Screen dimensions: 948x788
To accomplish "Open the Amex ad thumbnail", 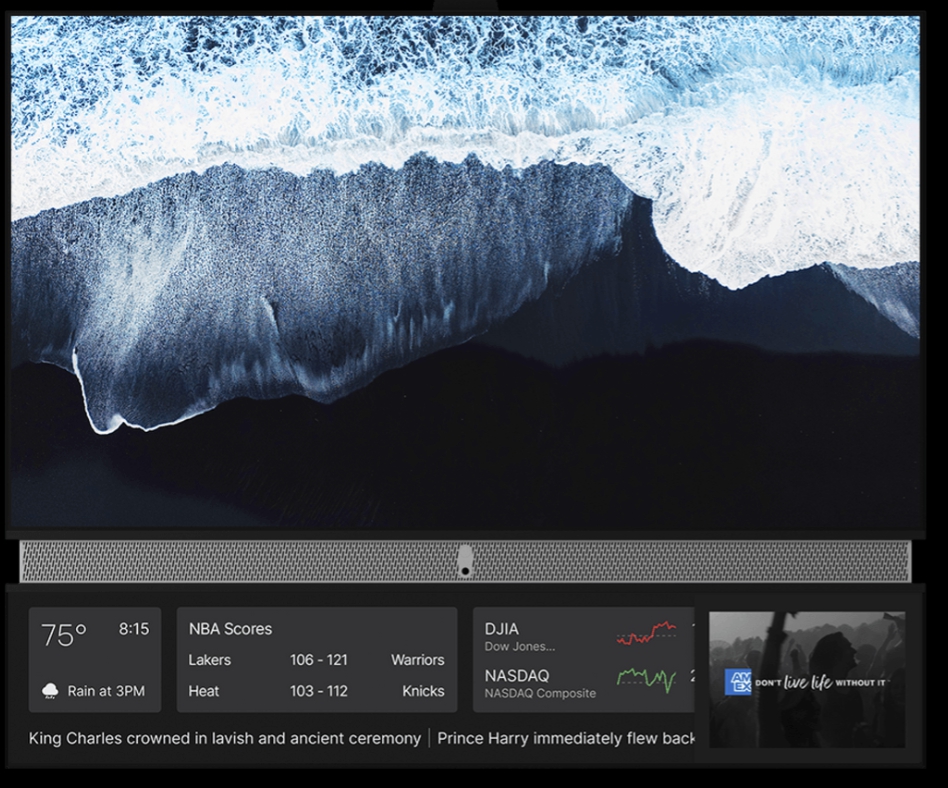I will pos(807,680).
